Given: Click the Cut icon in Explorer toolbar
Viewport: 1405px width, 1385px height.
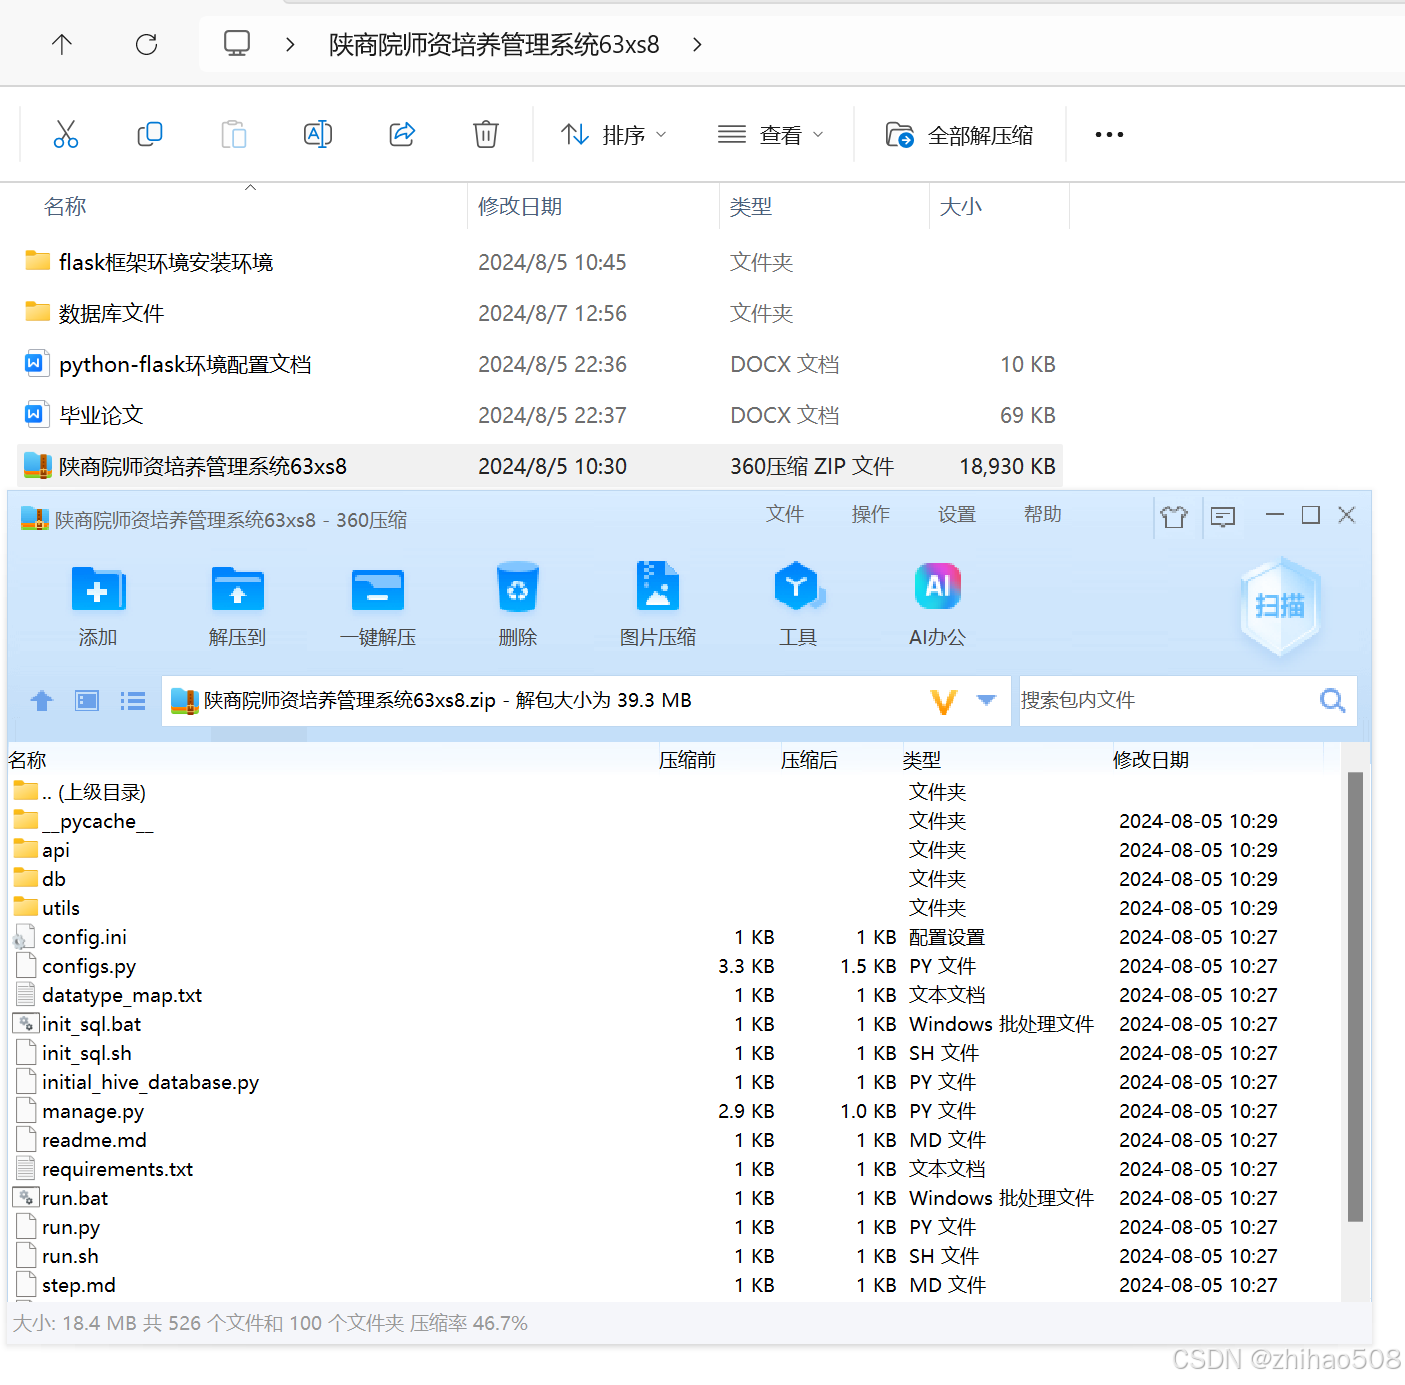Looking at the screenshot, I should tap(66, 133).
